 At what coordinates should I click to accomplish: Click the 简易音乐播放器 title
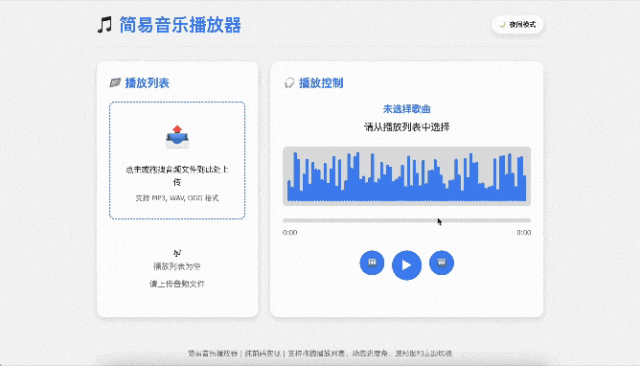(180, 25)
